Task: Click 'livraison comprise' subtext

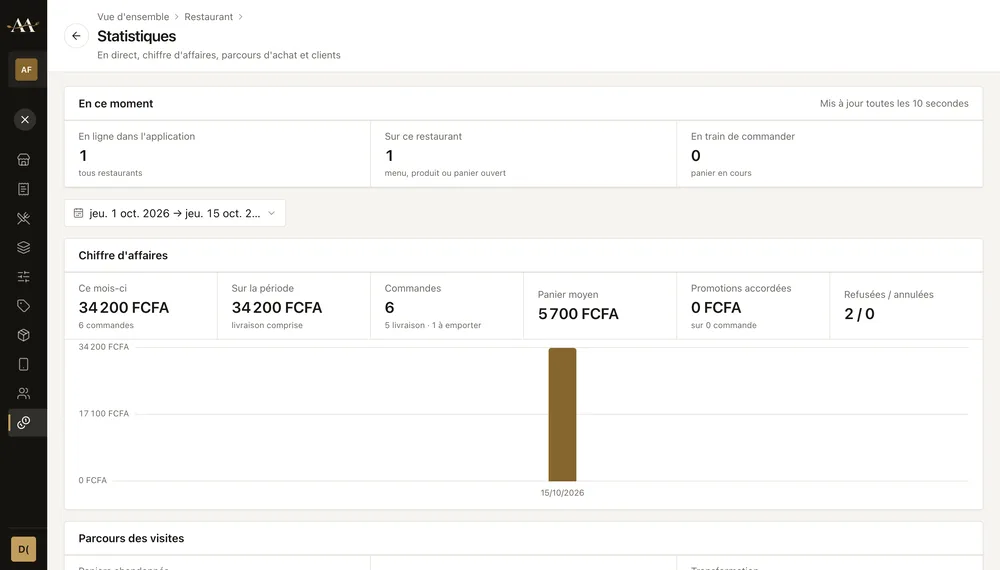Action: (267, 325)
